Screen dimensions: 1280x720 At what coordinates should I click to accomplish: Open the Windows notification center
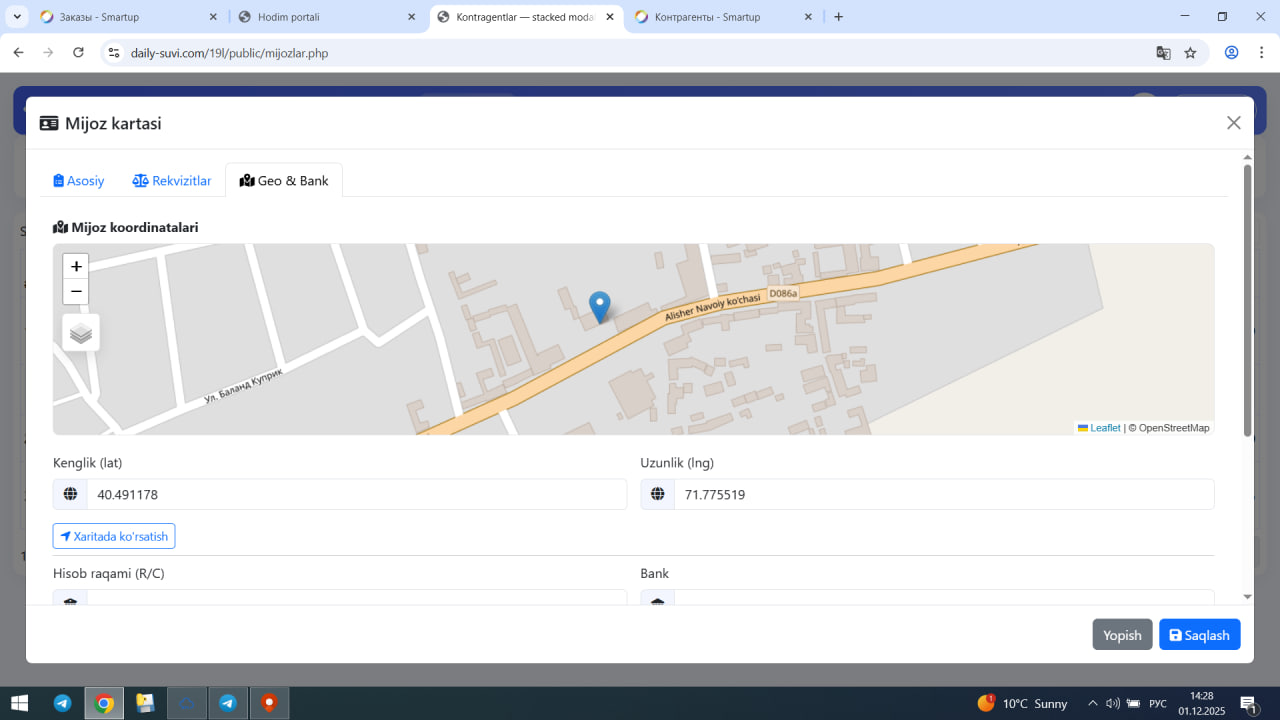click(x=1249, y=704)
